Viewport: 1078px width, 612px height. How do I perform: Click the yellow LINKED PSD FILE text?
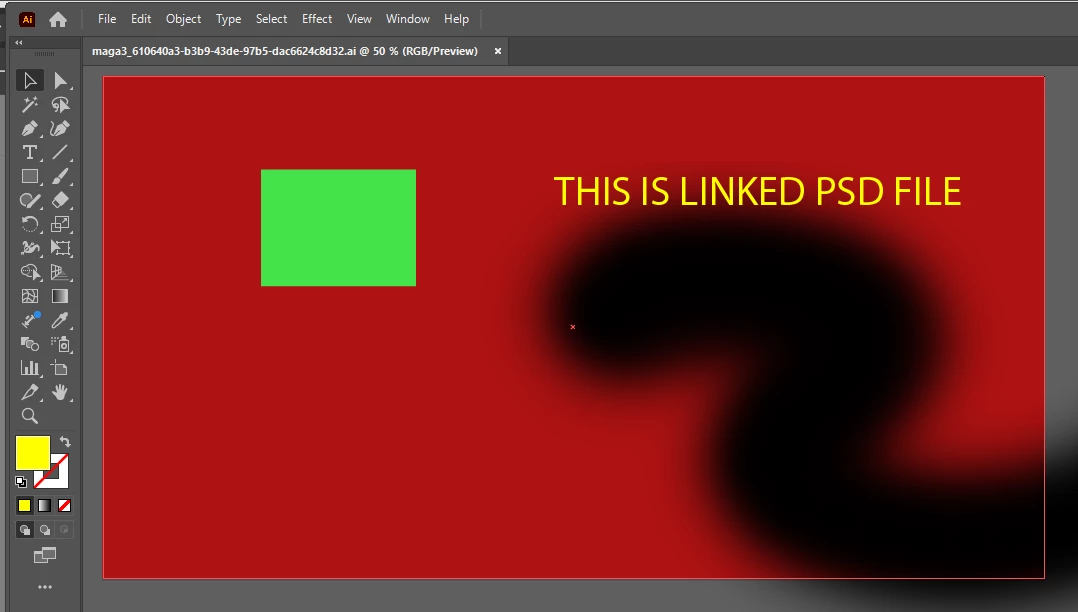[757, 191]
